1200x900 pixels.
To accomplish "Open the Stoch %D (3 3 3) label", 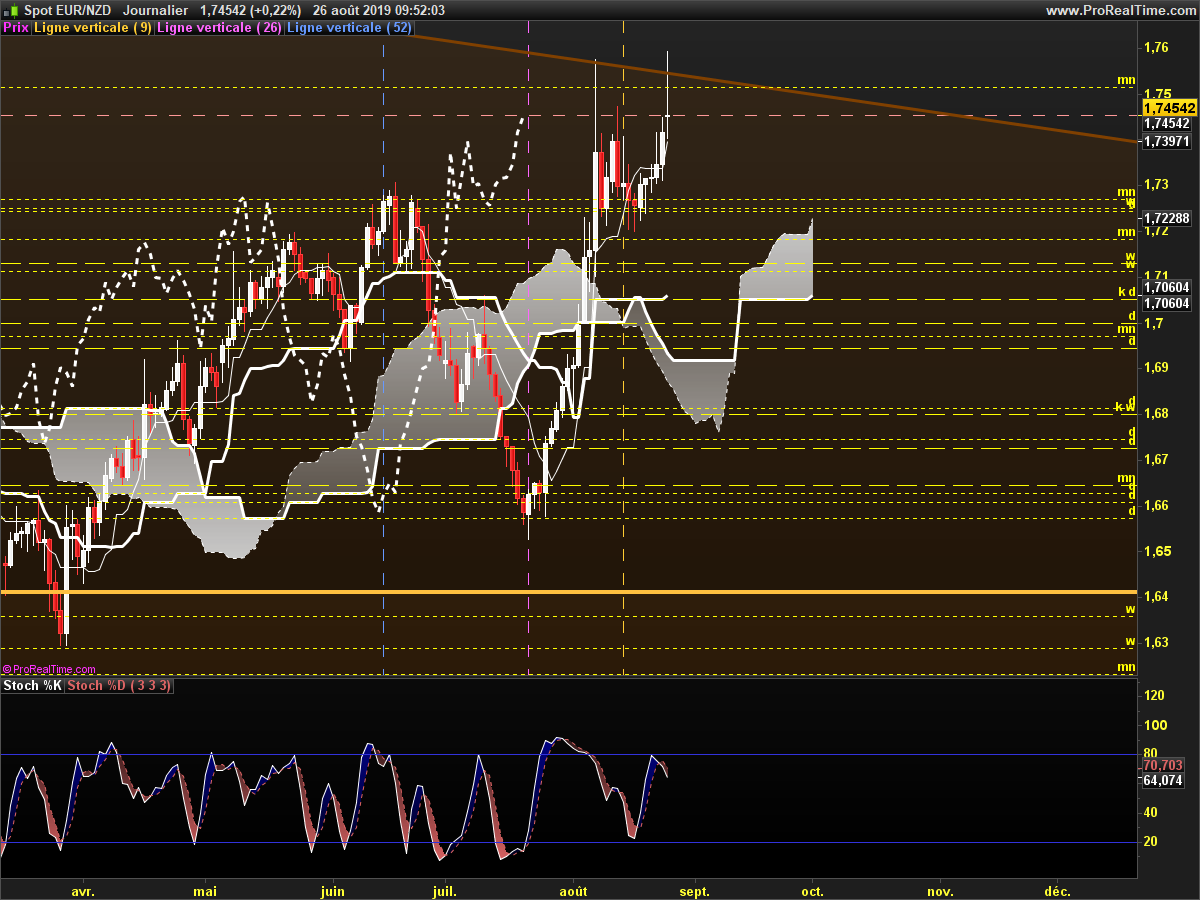I will 119,685.
